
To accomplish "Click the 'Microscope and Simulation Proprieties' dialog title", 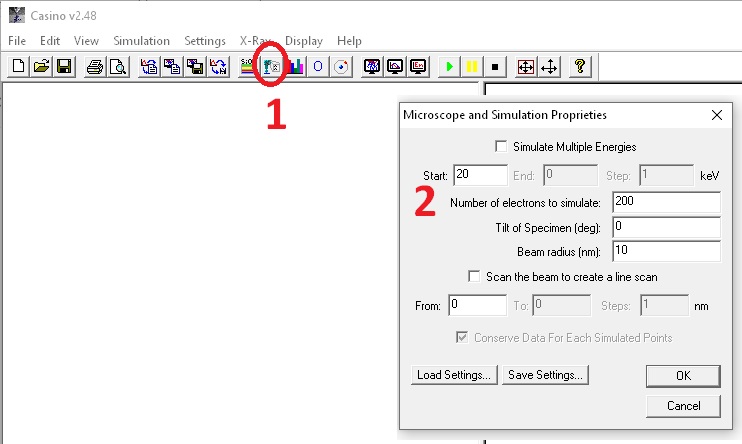I will pos(505,115).
